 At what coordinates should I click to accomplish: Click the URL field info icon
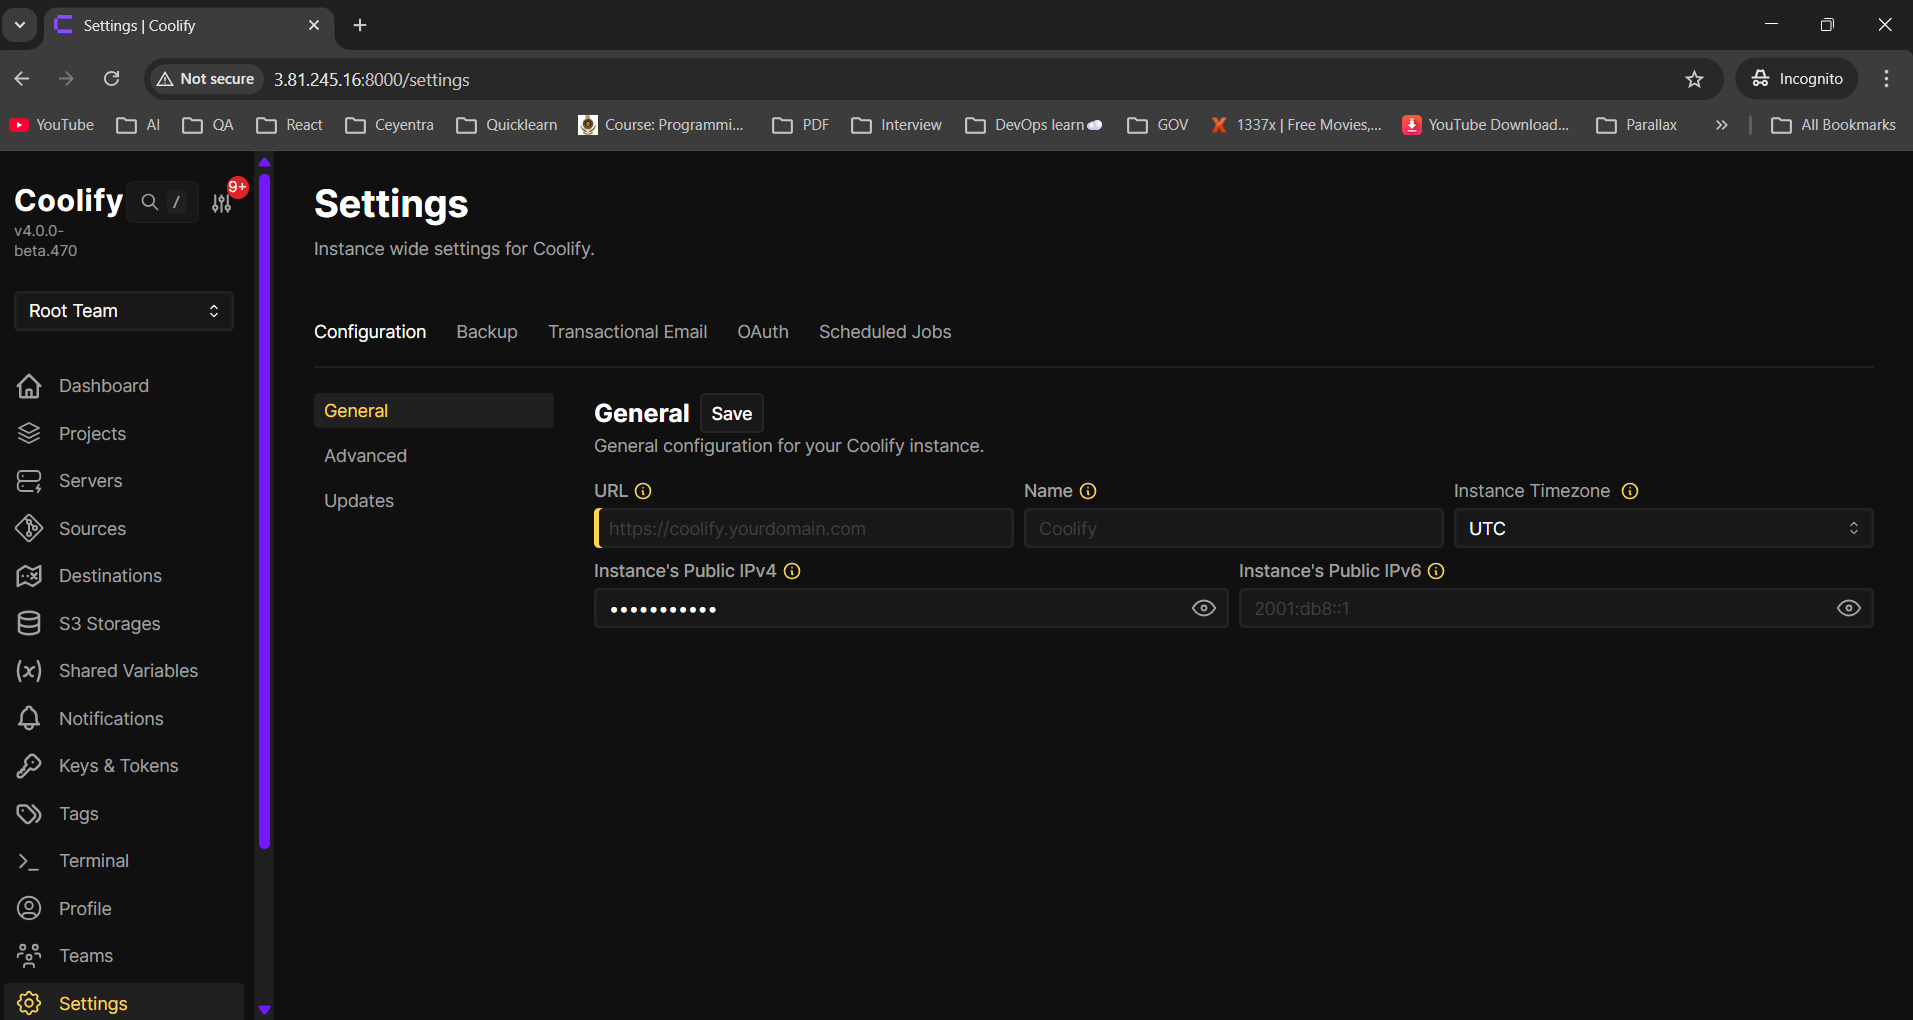point(643,491)
